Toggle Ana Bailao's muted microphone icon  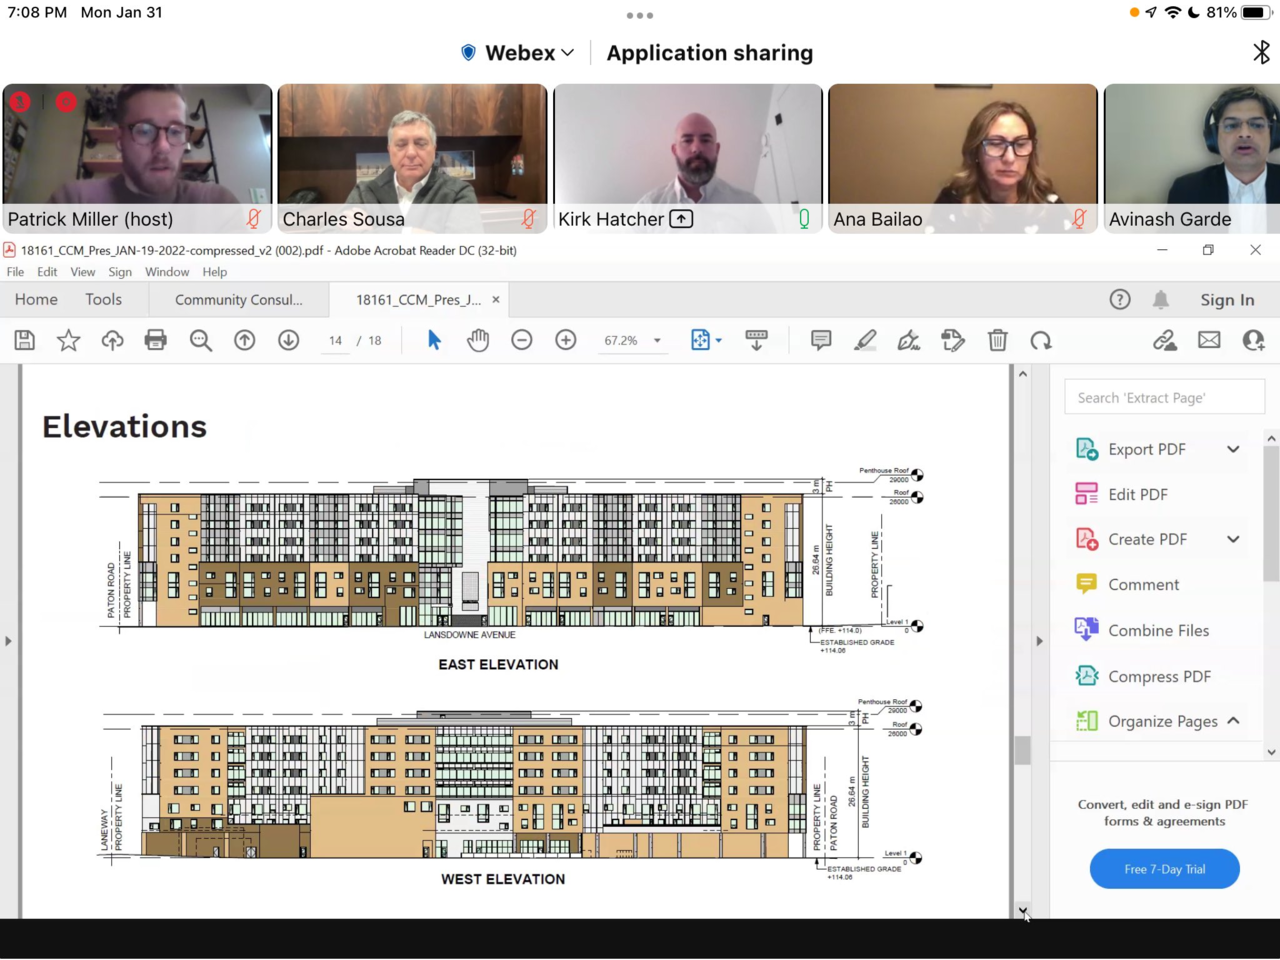pos(1080,218)
